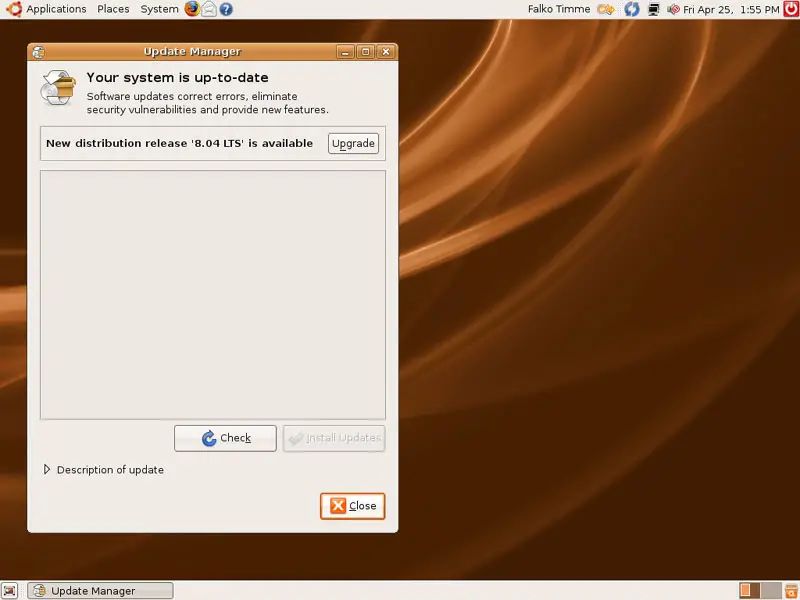The image size is (800, 600).
Task: Click the Falko Timme user switcher
Action: 559,9
